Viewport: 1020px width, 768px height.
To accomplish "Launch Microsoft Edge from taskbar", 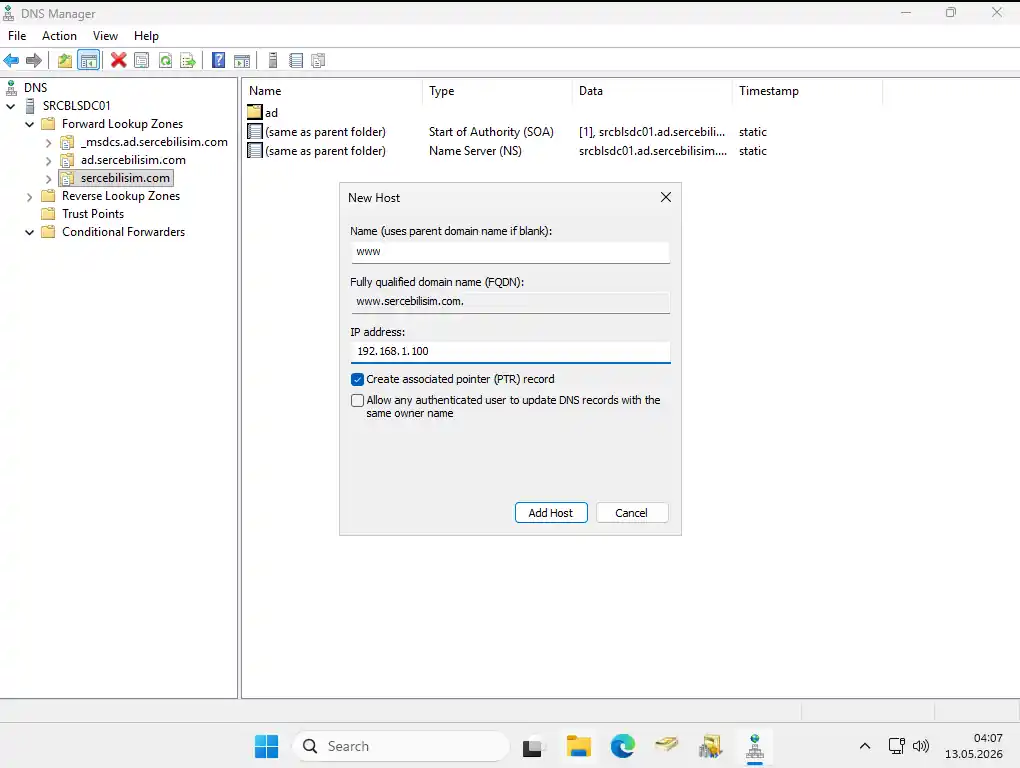I will 623,746.
